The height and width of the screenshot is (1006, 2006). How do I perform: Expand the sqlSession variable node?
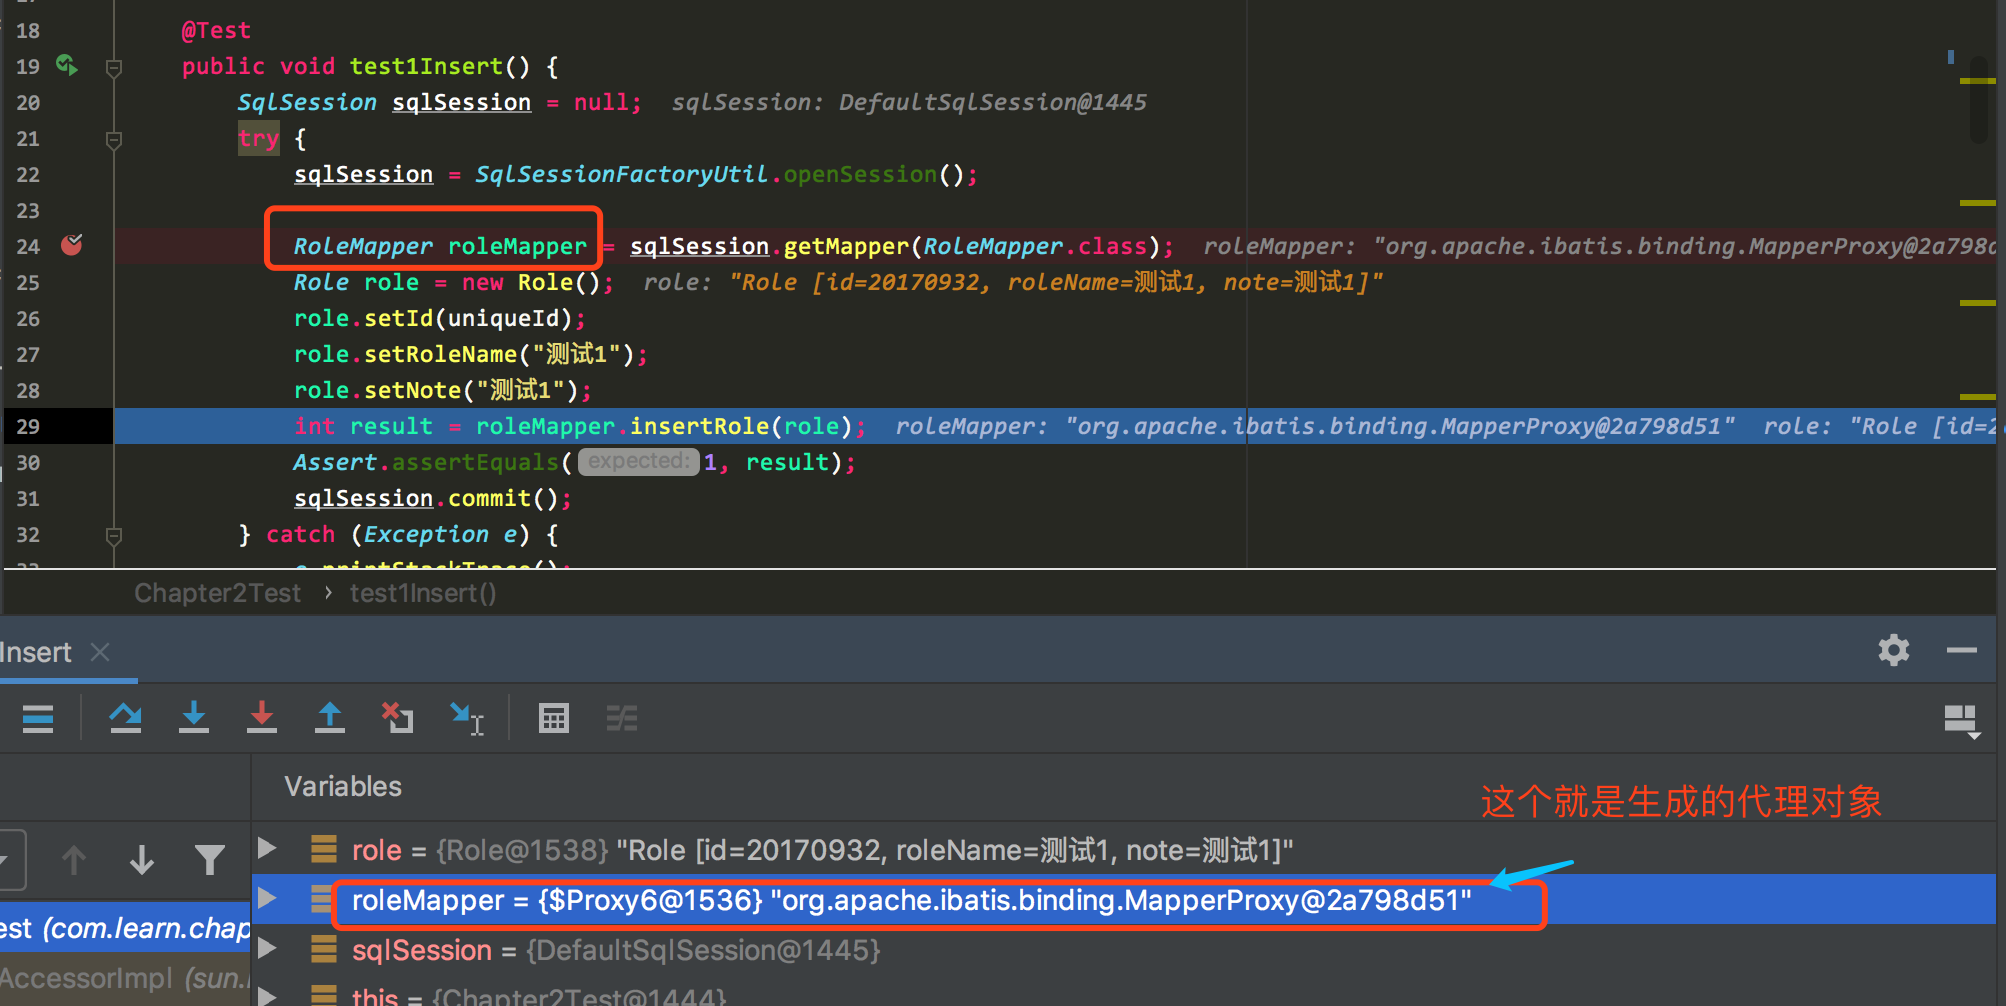pyautogui.click(x=267, y=948)
